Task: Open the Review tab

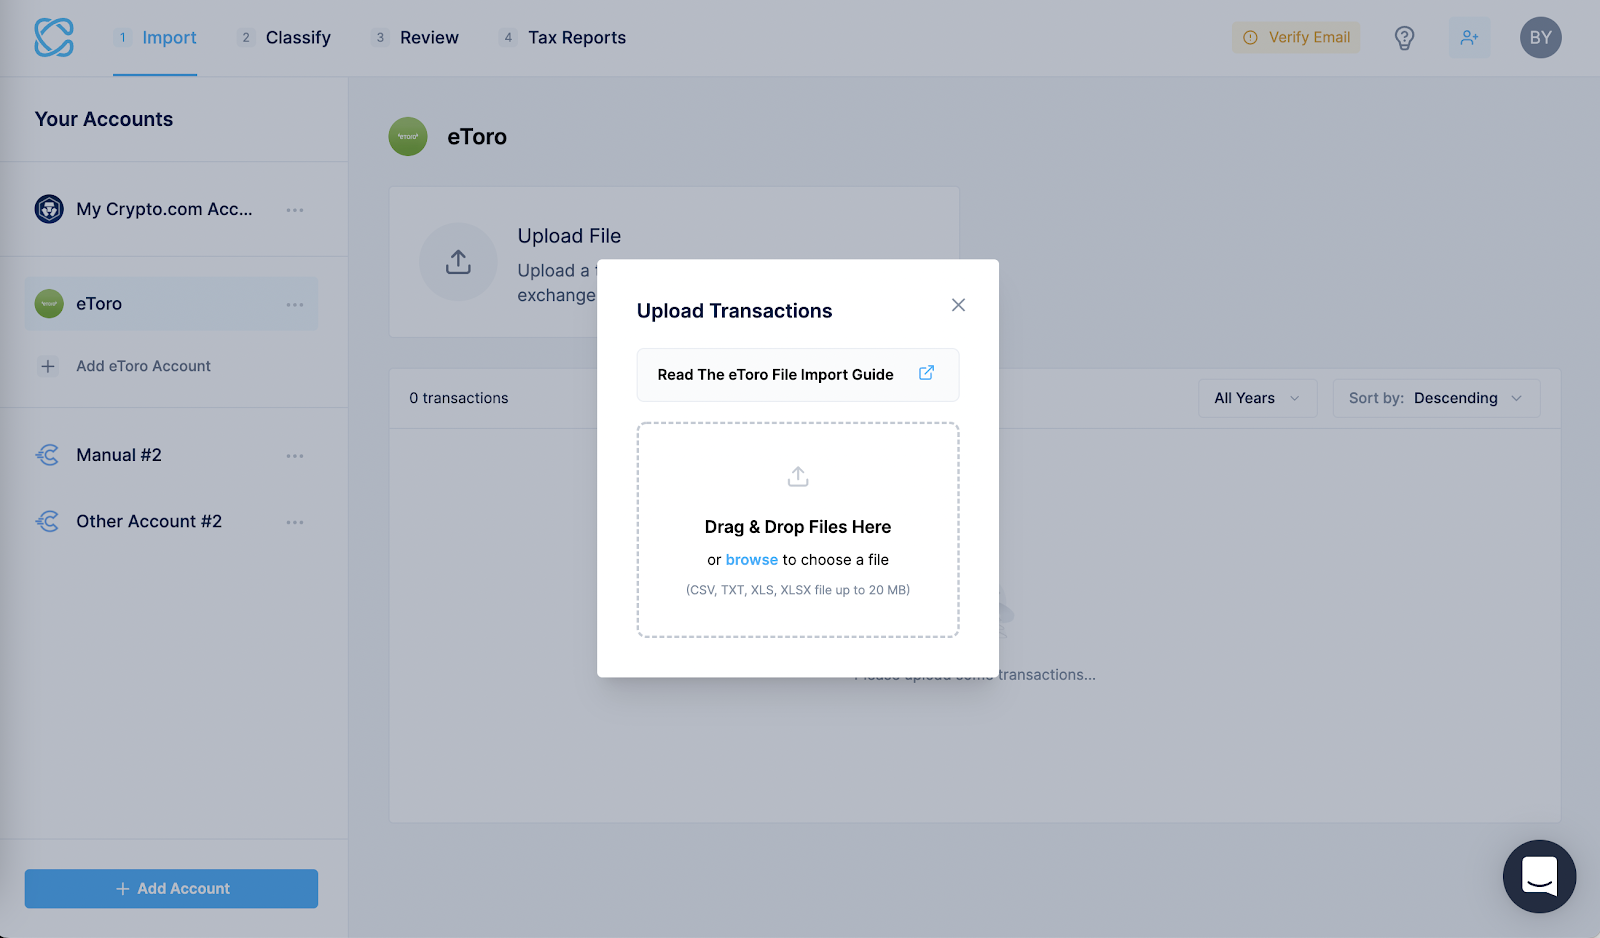Action: pos(415,38)
